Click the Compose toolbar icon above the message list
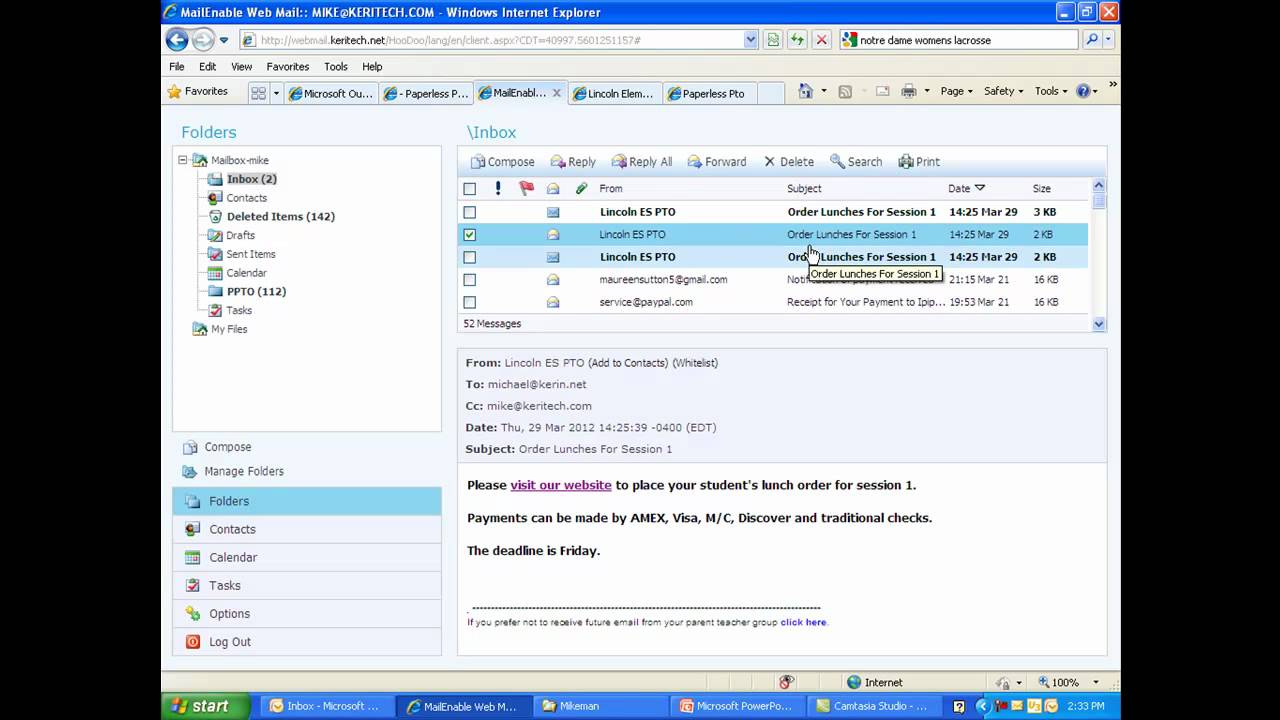This screenshot has width=1280, height=720. click(478, 162)
